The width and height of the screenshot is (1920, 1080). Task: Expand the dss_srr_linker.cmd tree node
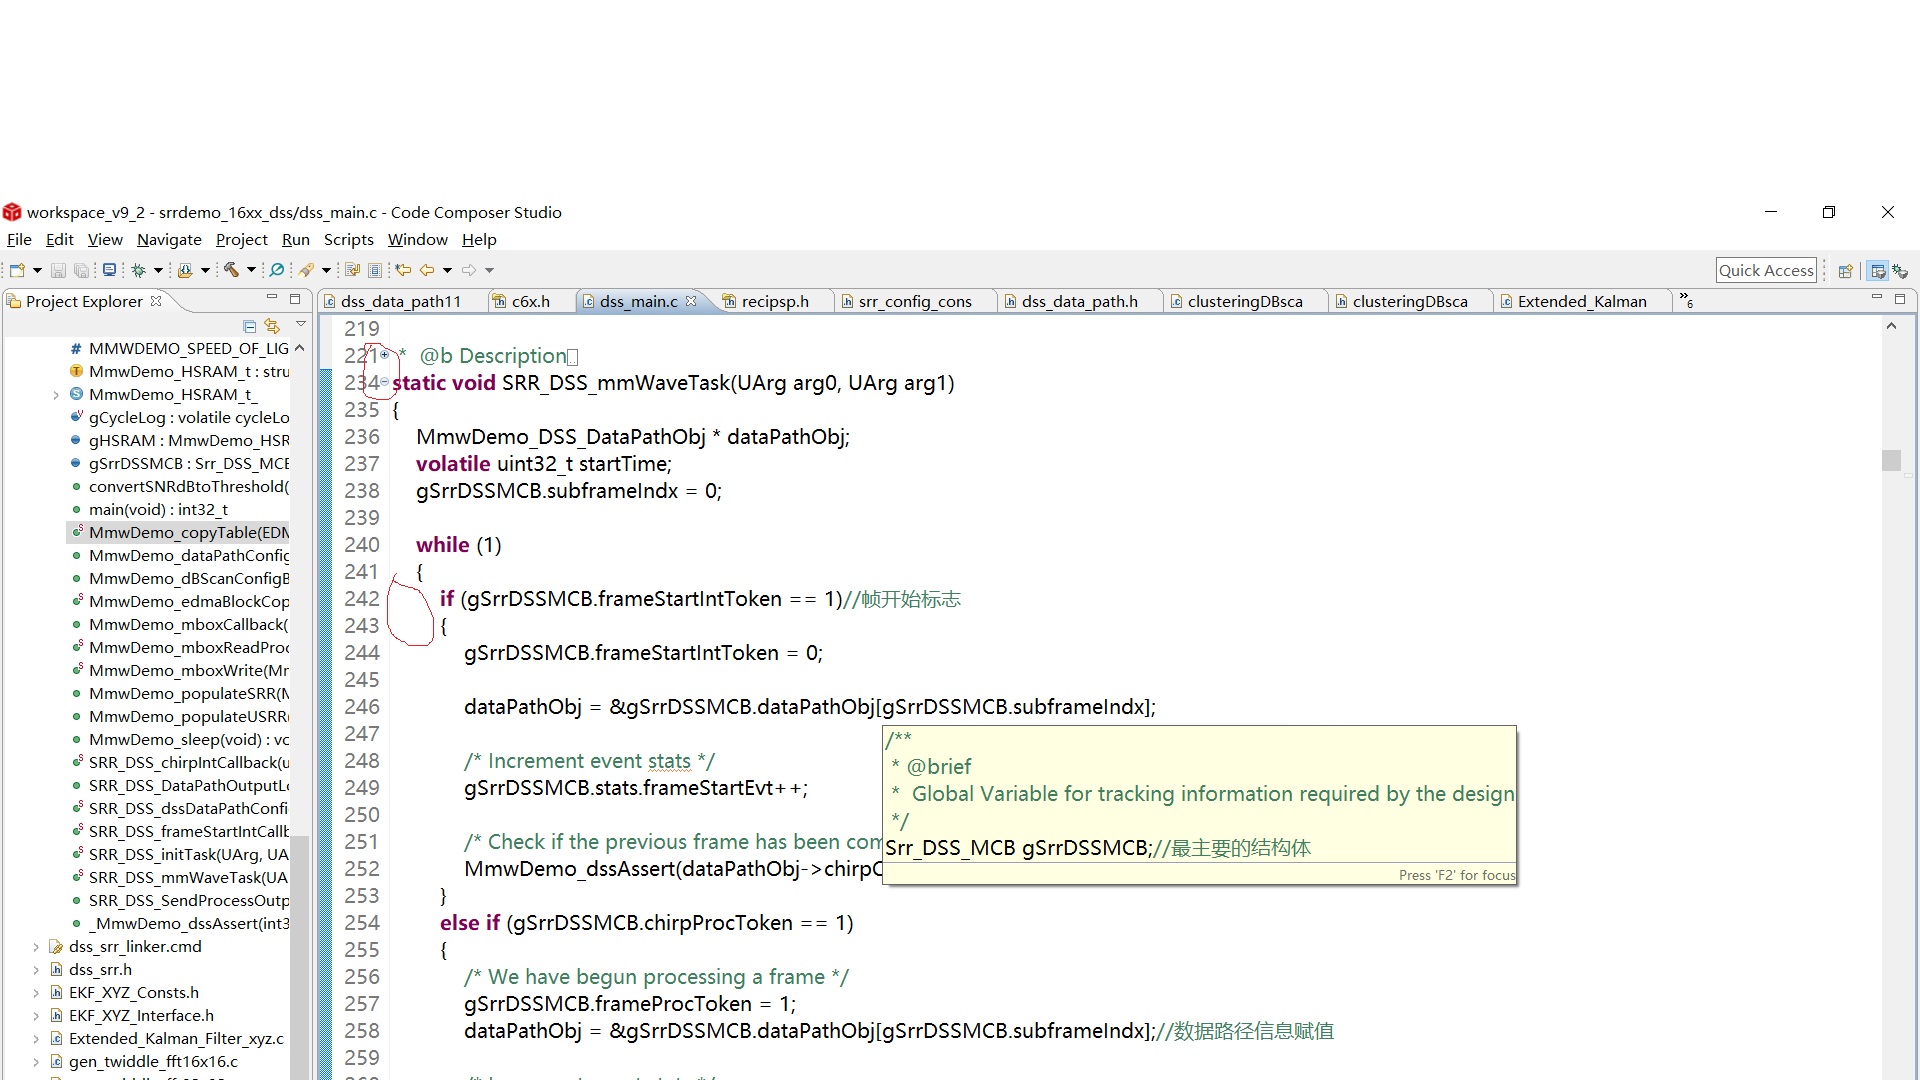click(37, 946)
